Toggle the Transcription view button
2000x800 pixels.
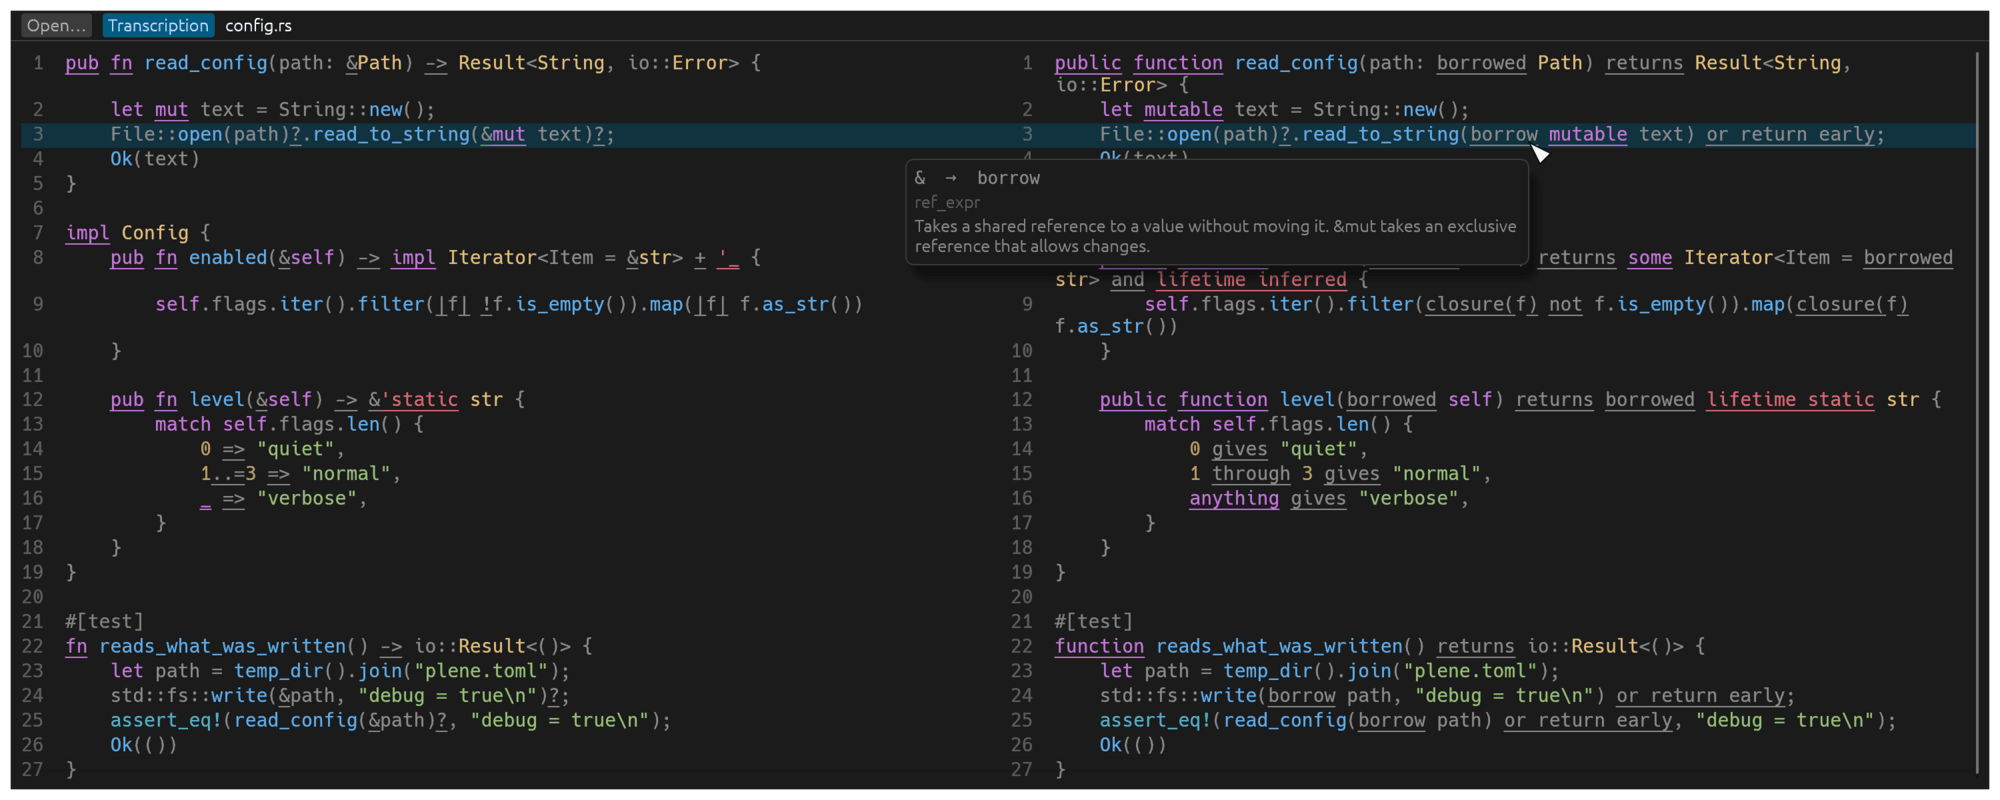coord(158,25)
